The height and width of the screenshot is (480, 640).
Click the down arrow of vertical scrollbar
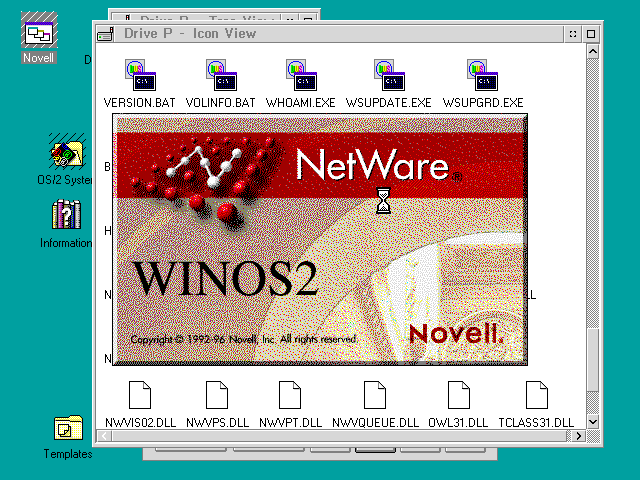pos(593,421)
